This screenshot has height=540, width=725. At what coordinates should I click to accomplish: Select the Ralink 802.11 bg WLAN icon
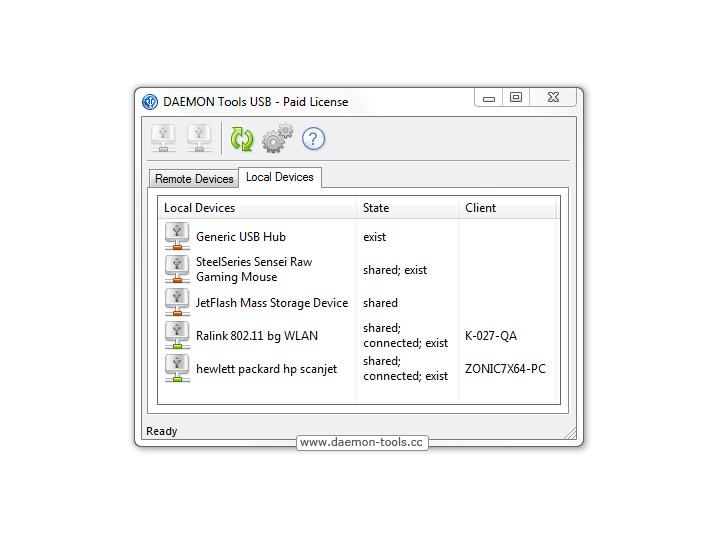[177, 335]
